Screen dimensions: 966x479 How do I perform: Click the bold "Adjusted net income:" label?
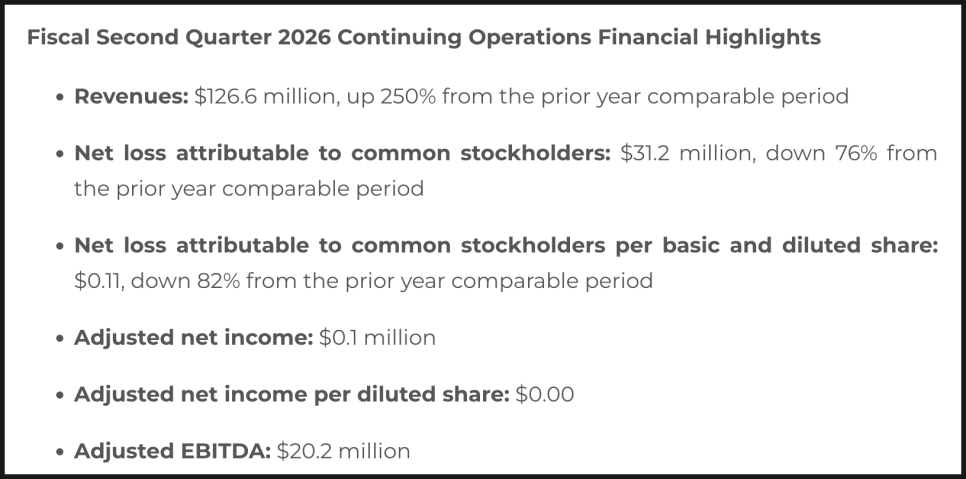(193, 338)
